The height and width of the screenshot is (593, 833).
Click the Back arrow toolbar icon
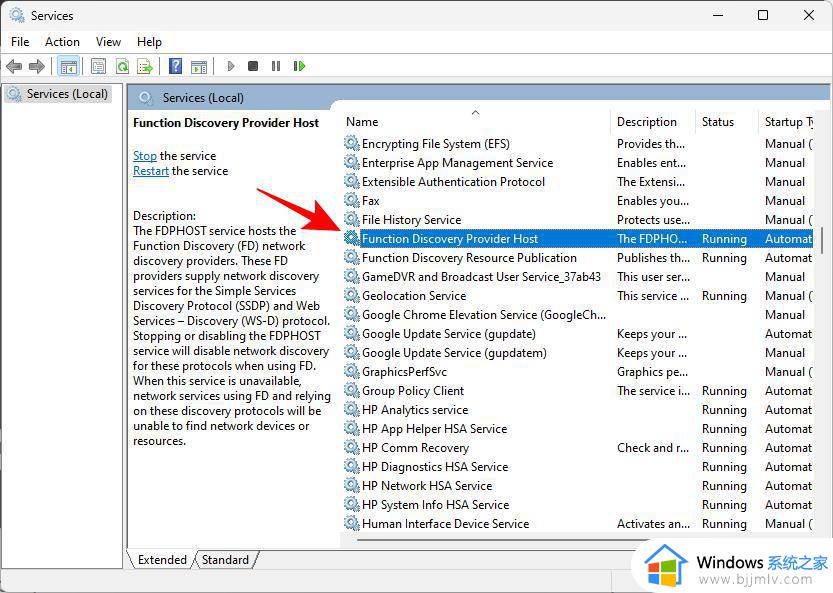pyautogui.click(x=14, y=66)
